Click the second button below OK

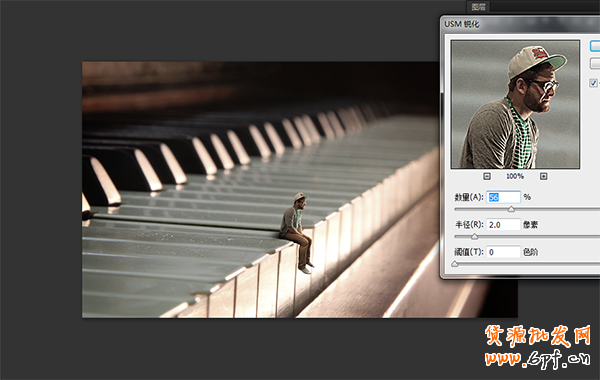pos(595,63)
